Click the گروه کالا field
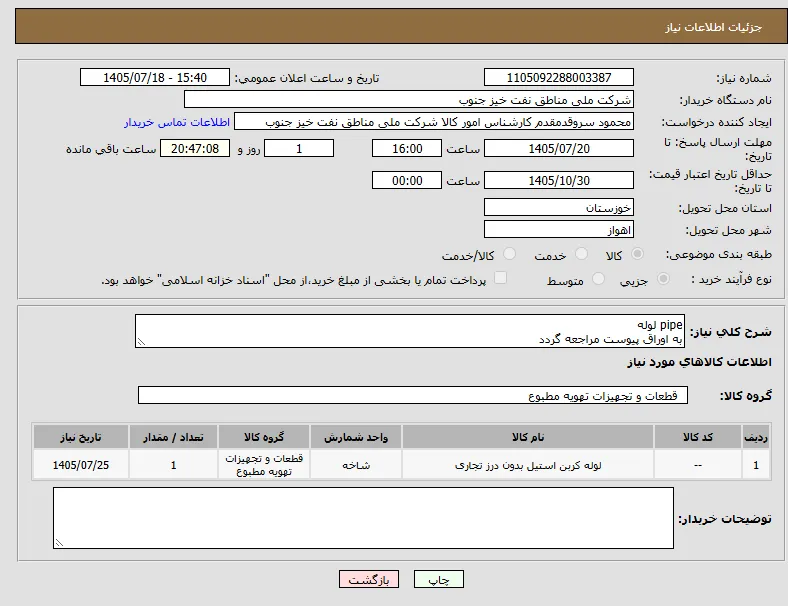Screen dimensions: 788x606 (x=413, y=395)
